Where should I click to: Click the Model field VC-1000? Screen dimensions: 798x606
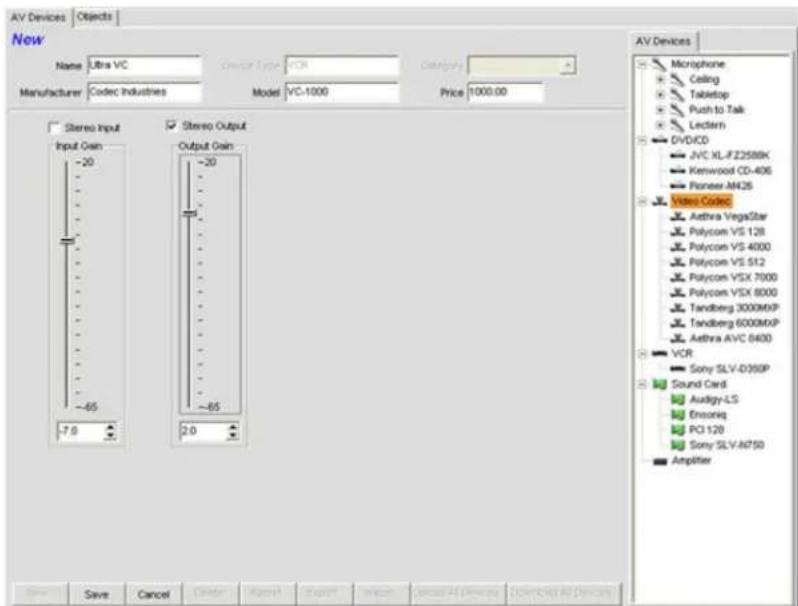pyautogui.click(x=342, y=92)
